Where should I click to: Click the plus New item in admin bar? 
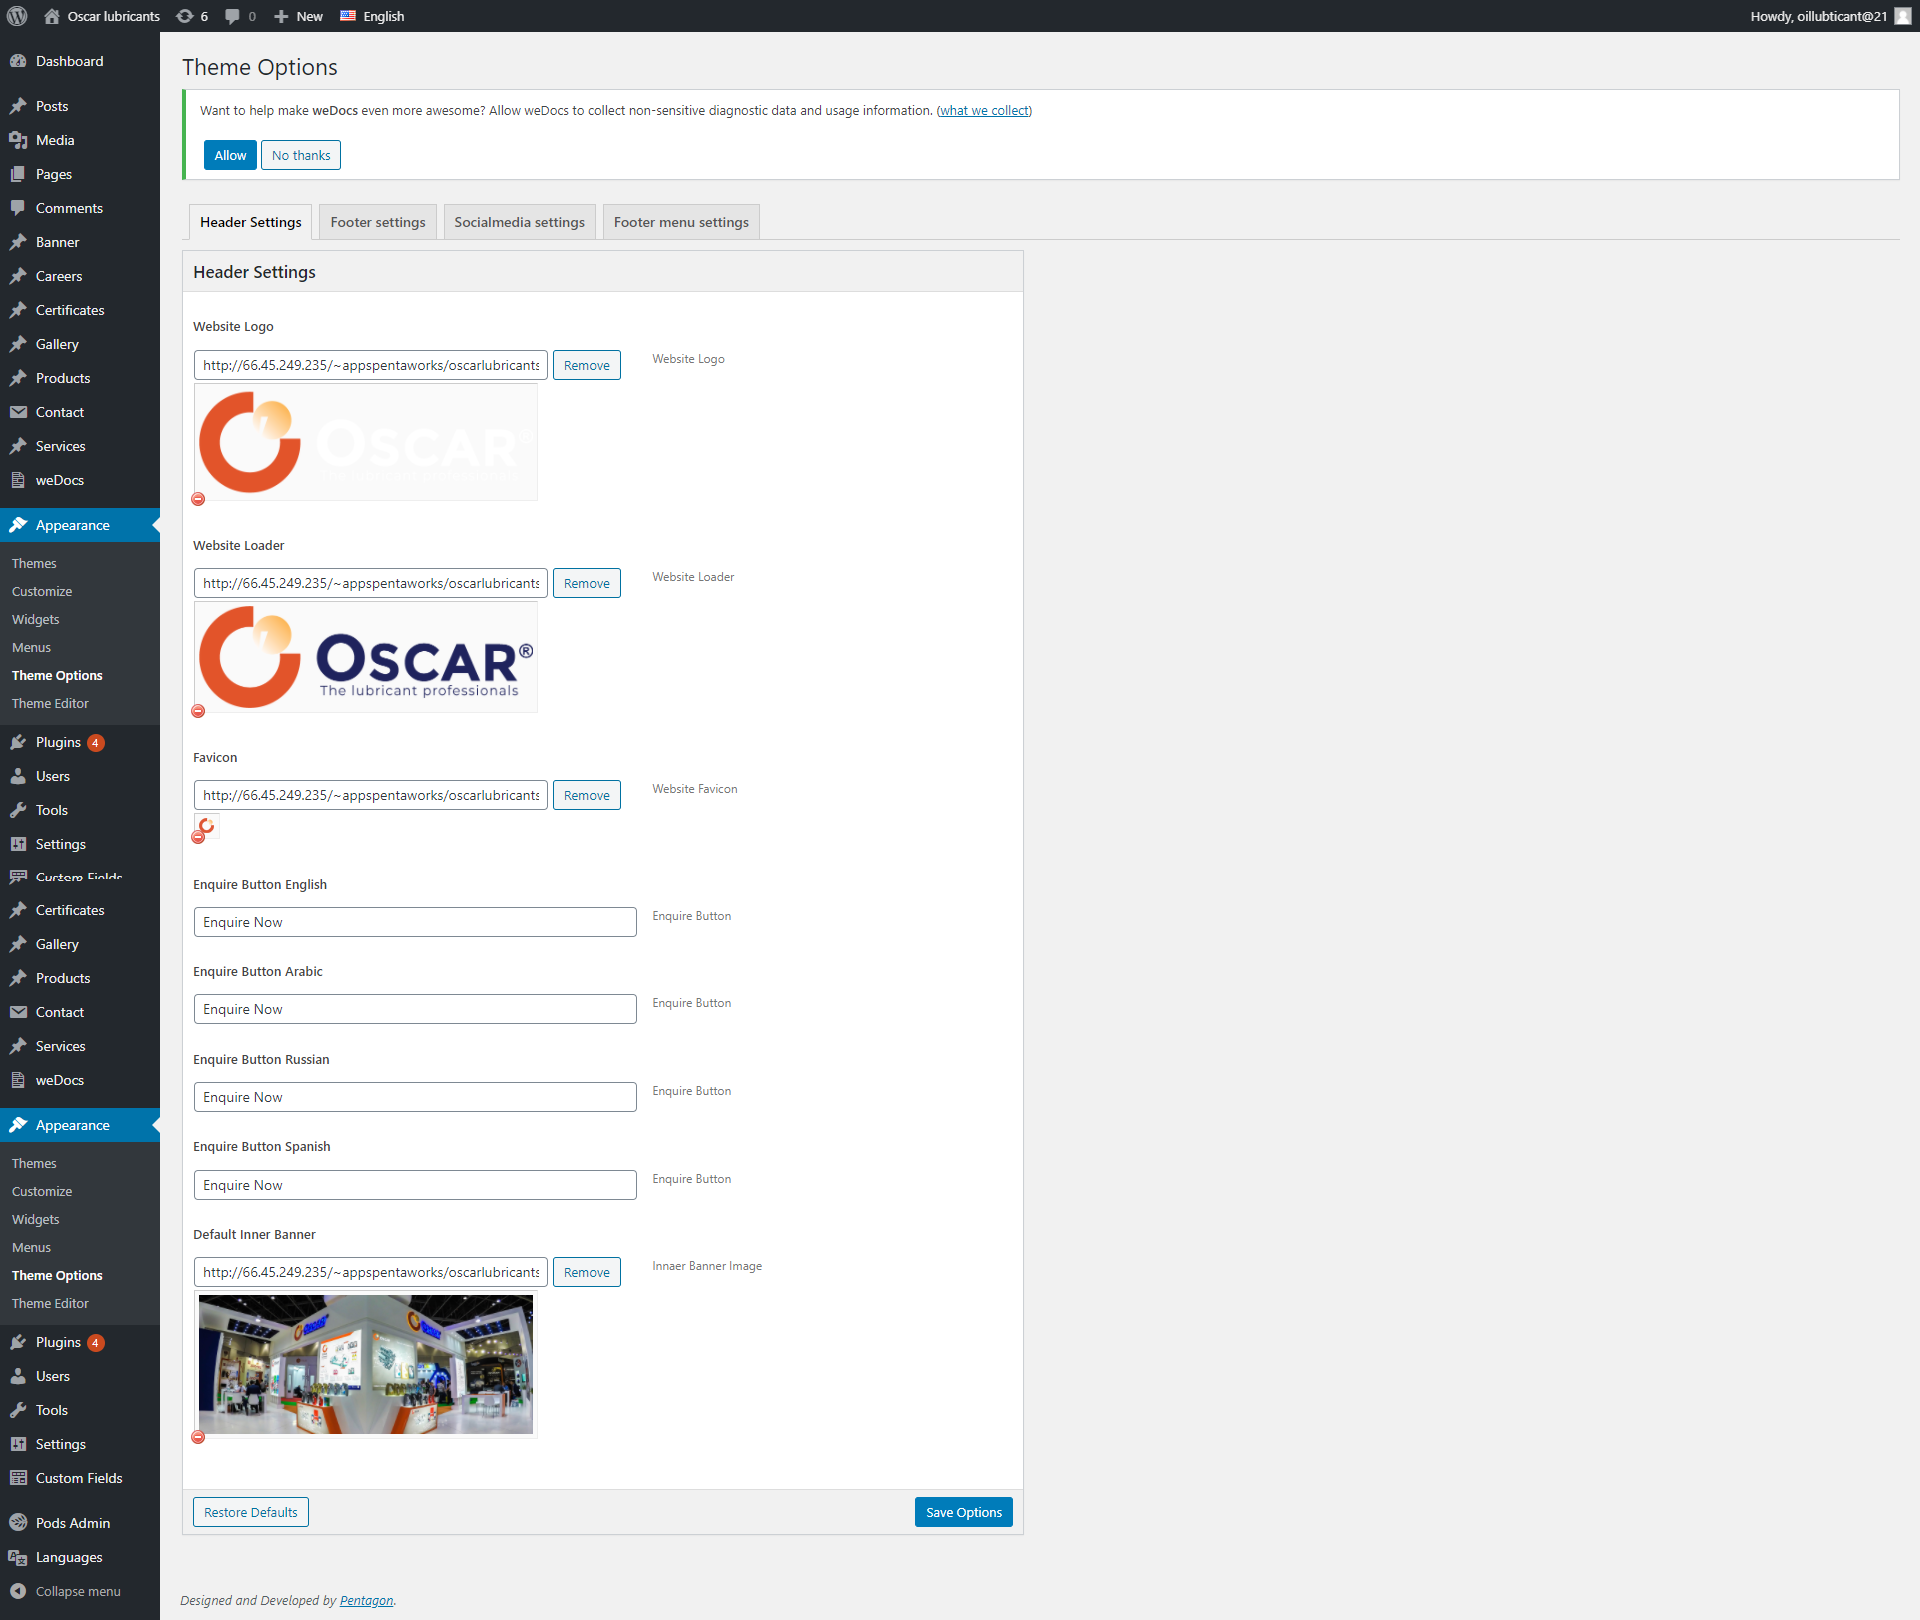[x=298, y=16]
